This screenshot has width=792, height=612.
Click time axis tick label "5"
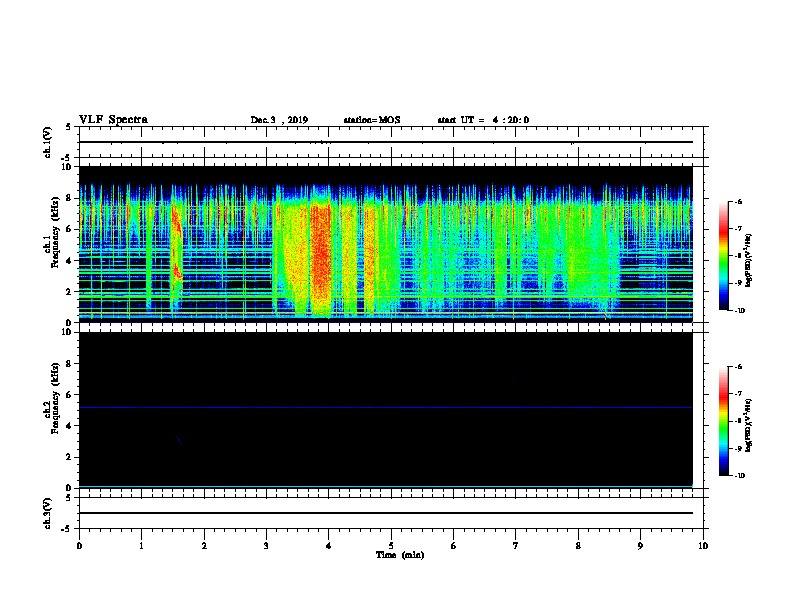tap(391, 546)
